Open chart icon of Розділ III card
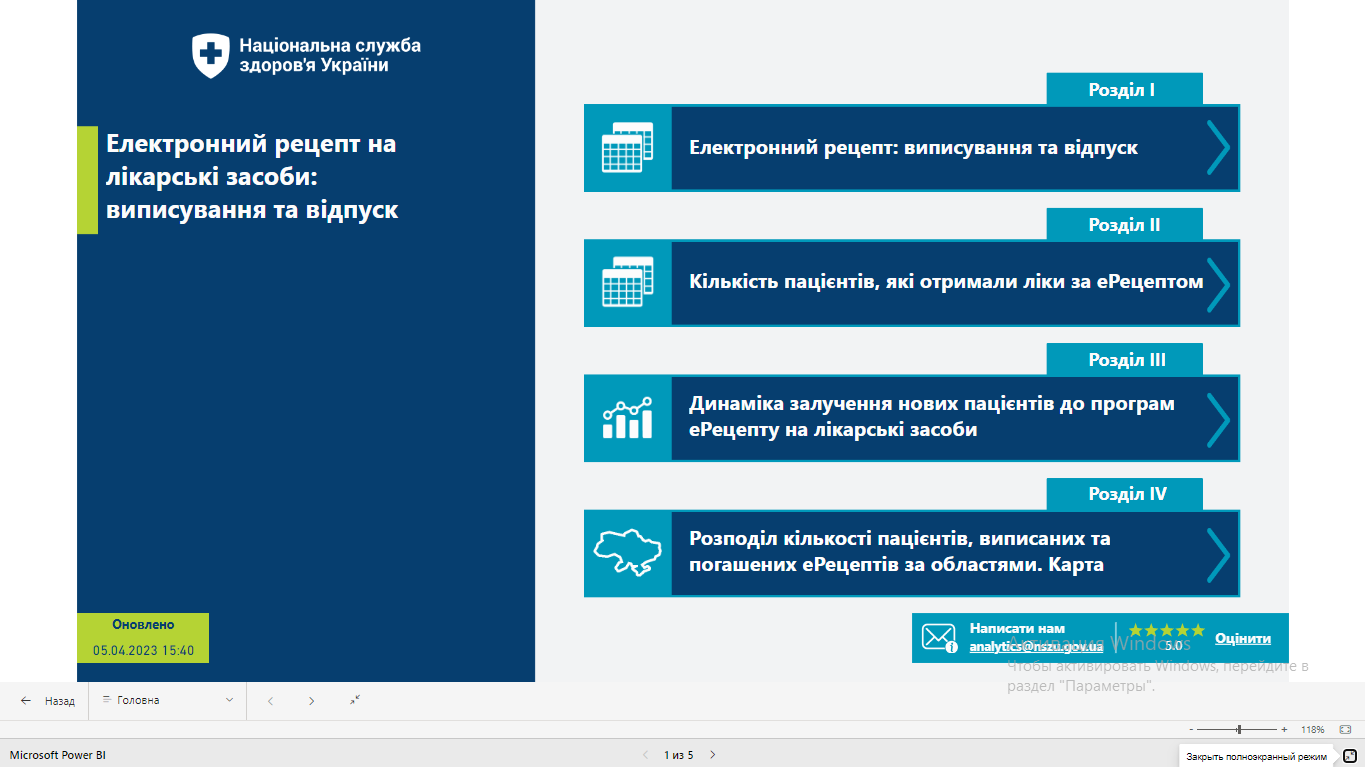This screenshot has height=767, width=1365. (627, 418)
